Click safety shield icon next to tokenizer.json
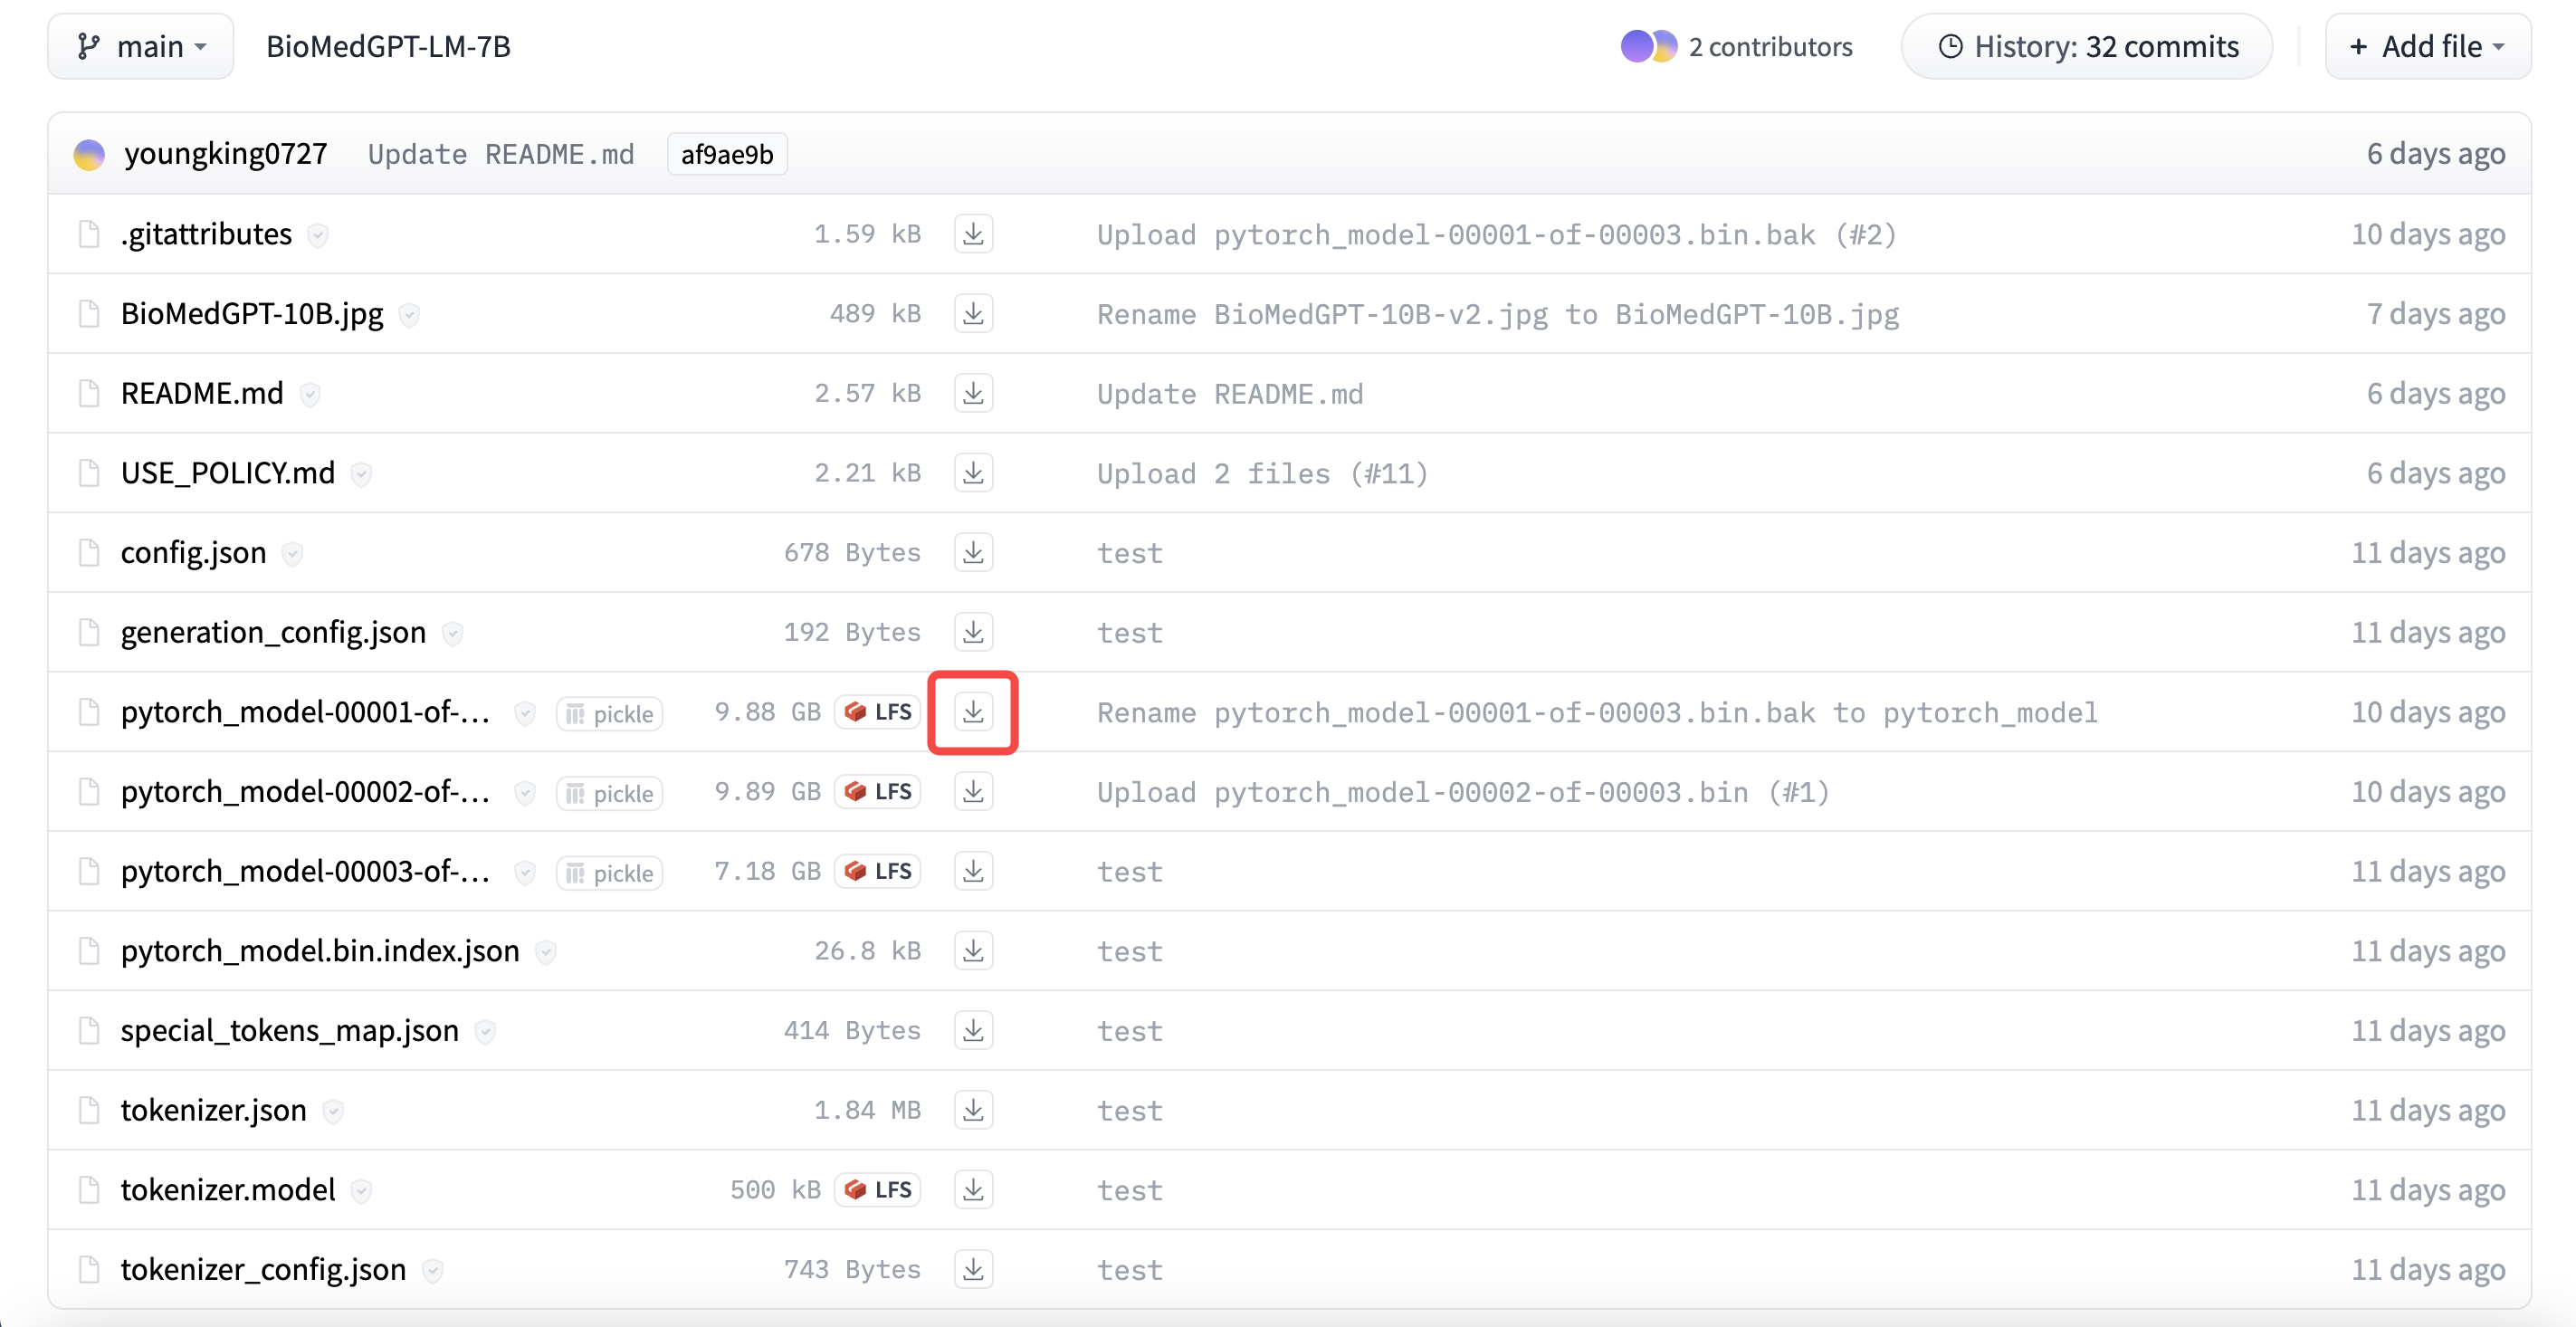Image resolution: width=2576 pixels, height=1327 pixels. [333, 1111]
